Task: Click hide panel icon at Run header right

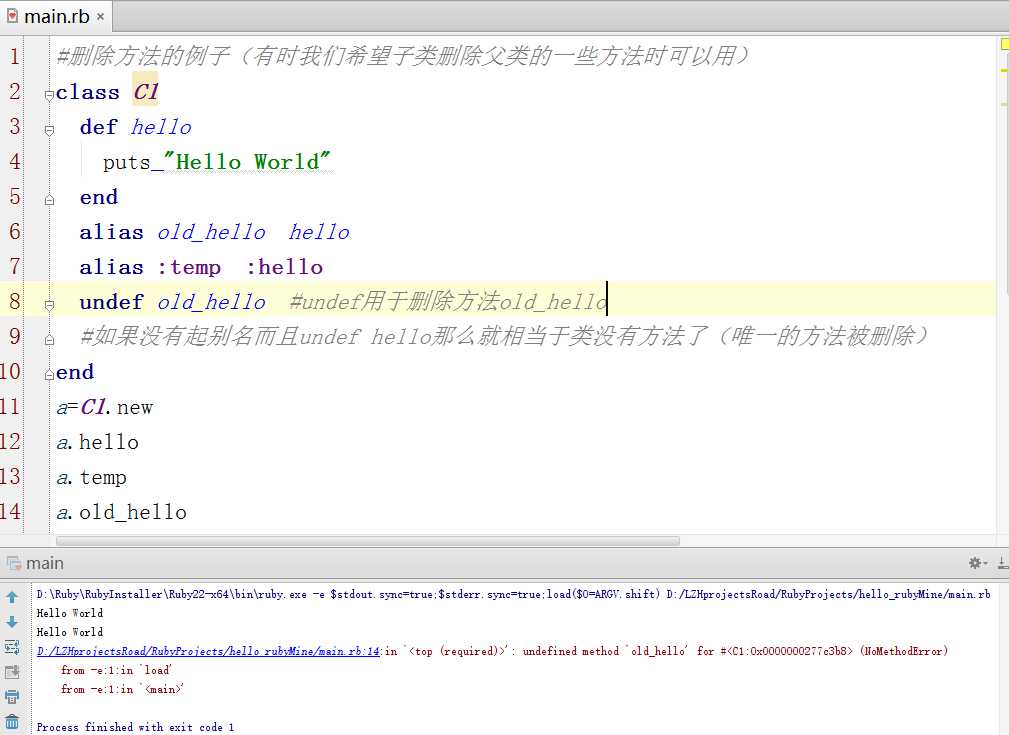Action: (1003, 563)
